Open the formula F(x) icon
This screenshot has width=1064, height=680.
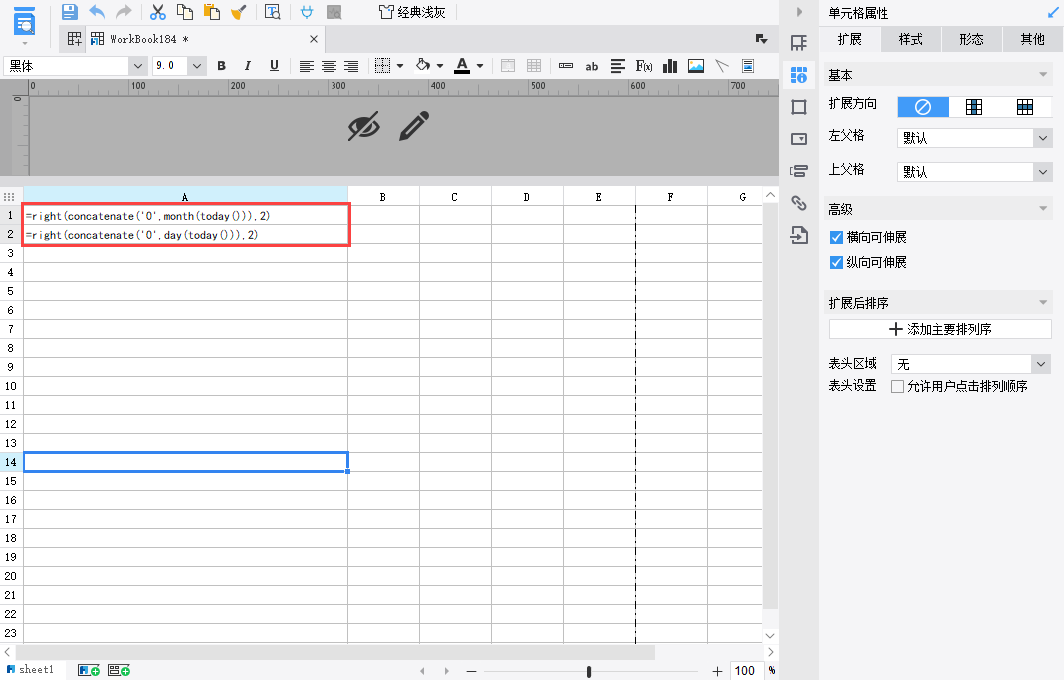pos(644,66)
